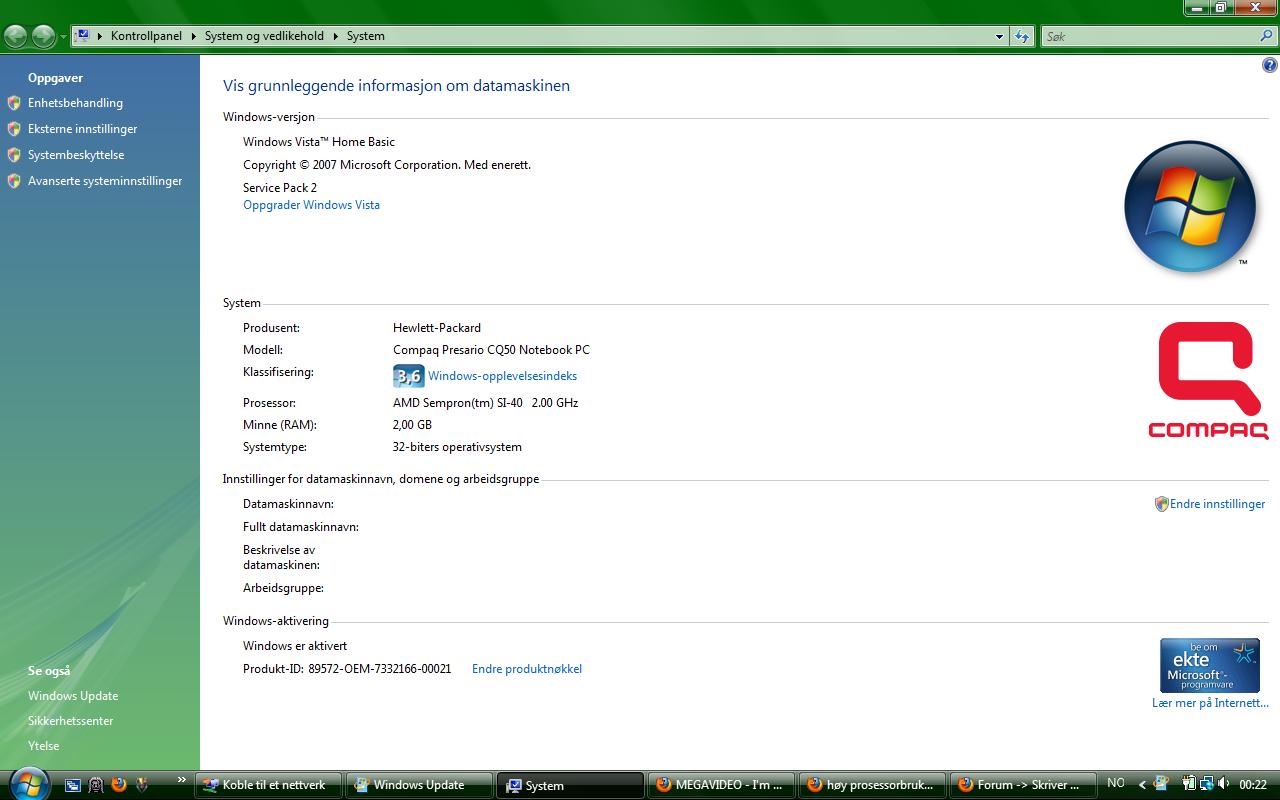Switch to MEGAVIDEO Firefox taskbar button

[721, 785]
